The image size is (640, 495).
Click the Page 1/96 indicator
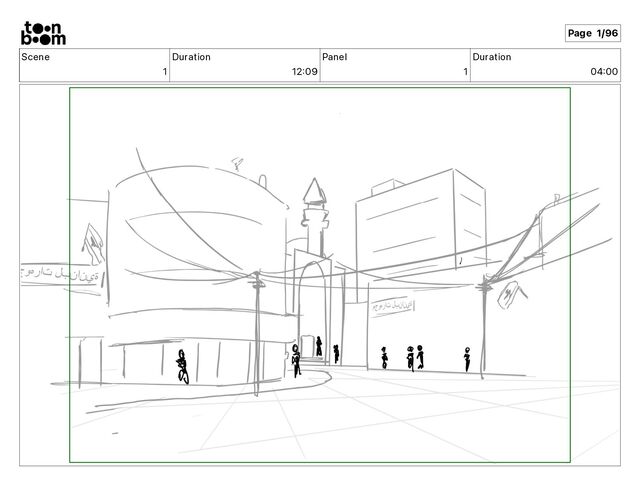pos(593,33)
